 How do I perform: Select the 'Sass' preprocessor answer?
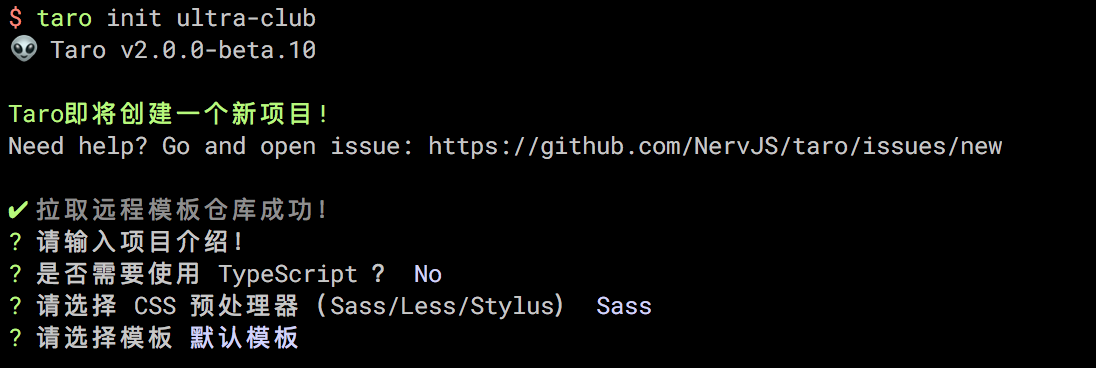coord(623,306)
